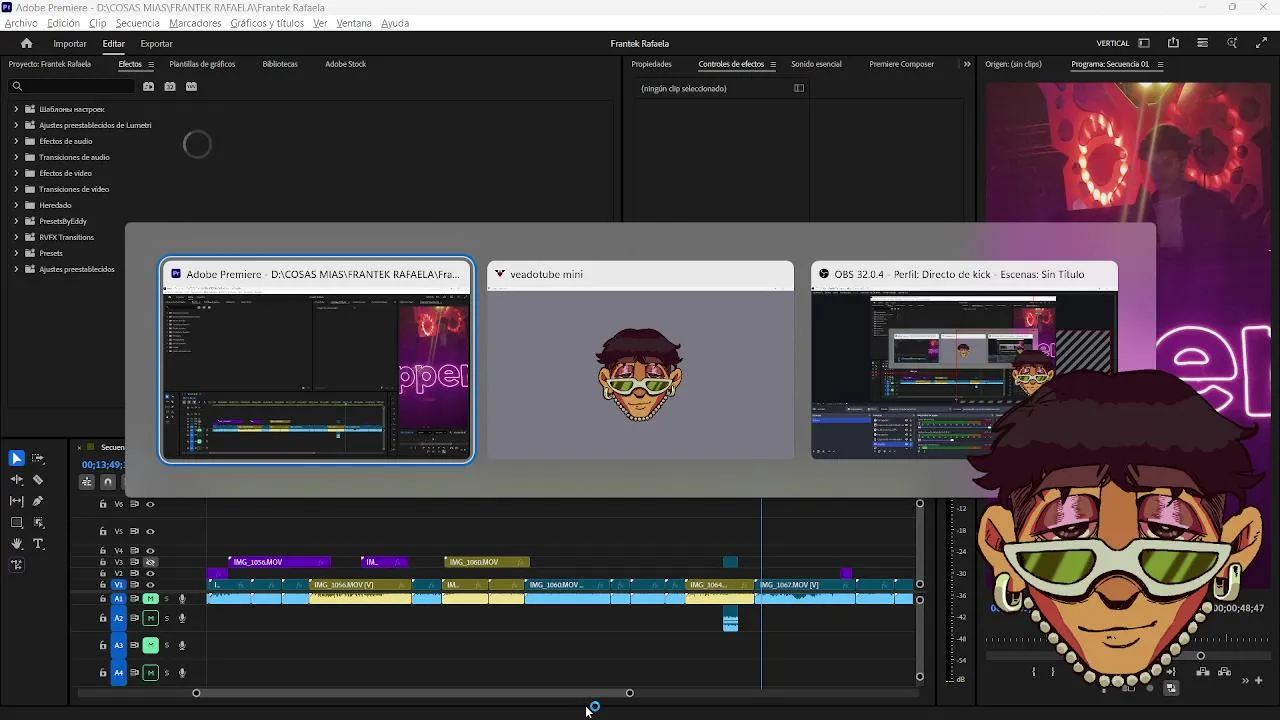Open the Workspaces layout icon
1280x720 pixels.
pos(1144,43)
